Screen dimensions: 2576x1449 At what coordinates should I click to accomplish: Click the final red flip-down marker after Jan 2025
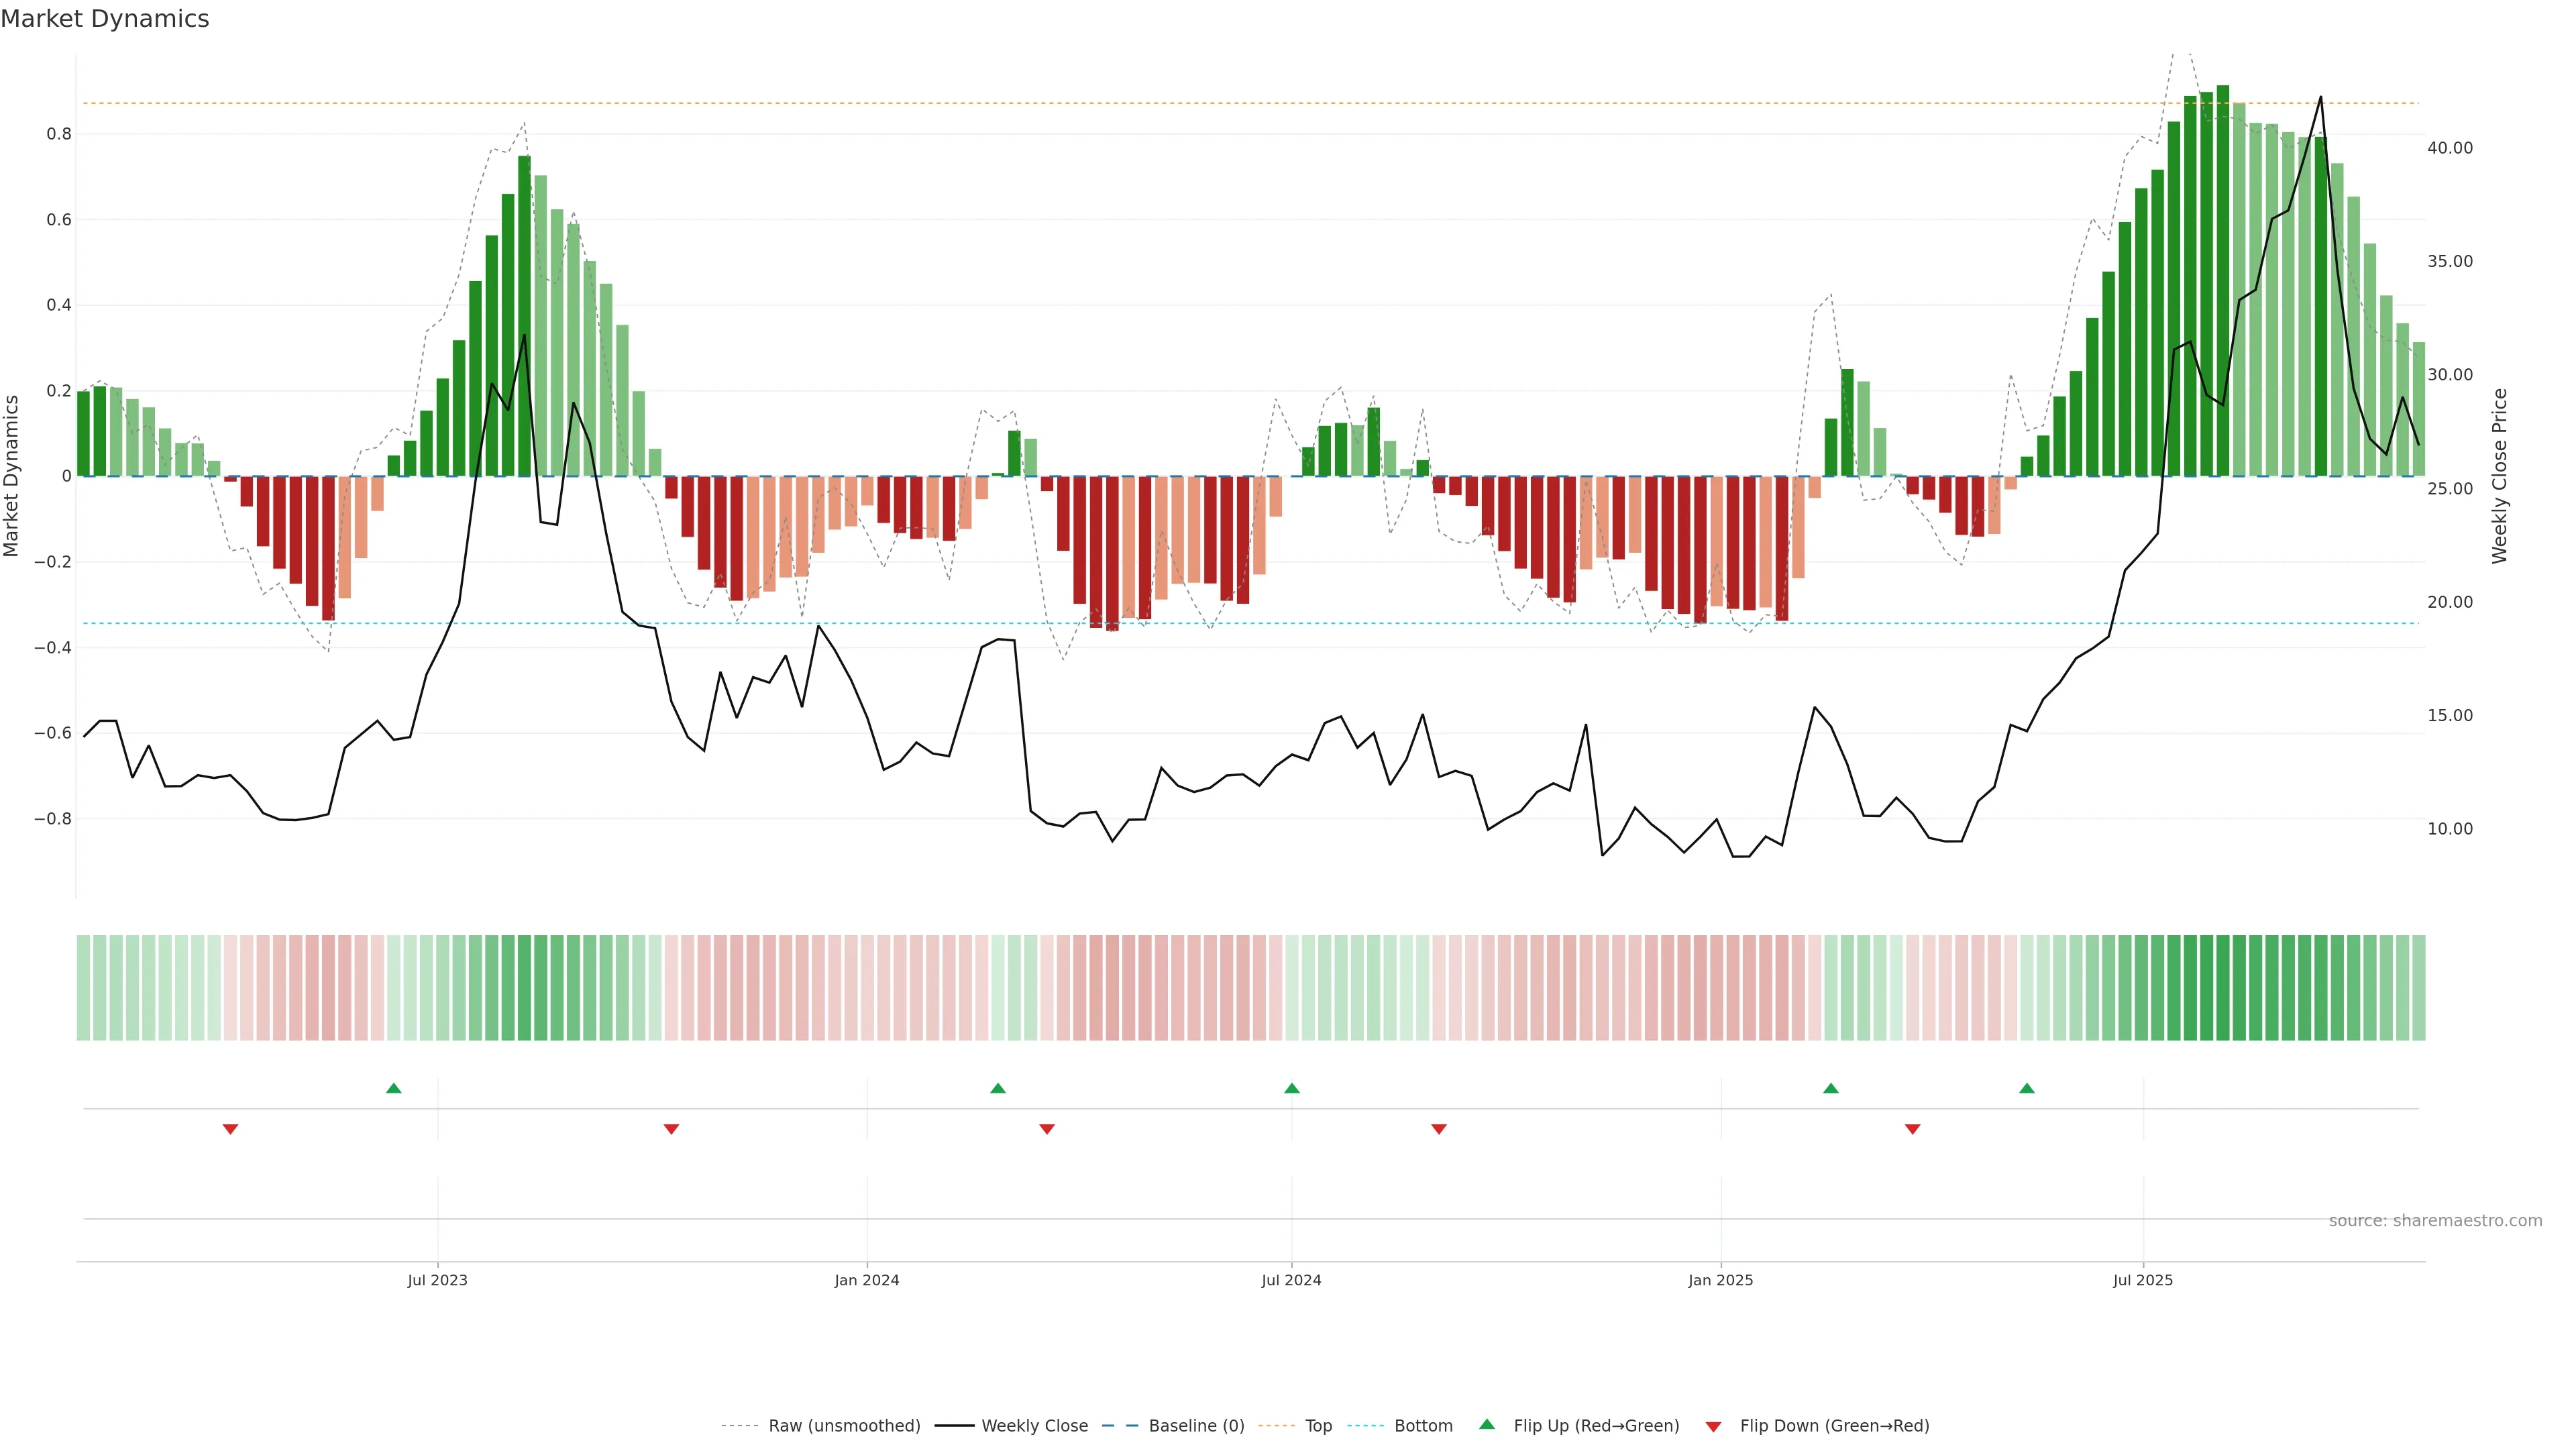click(1912, 1129)
